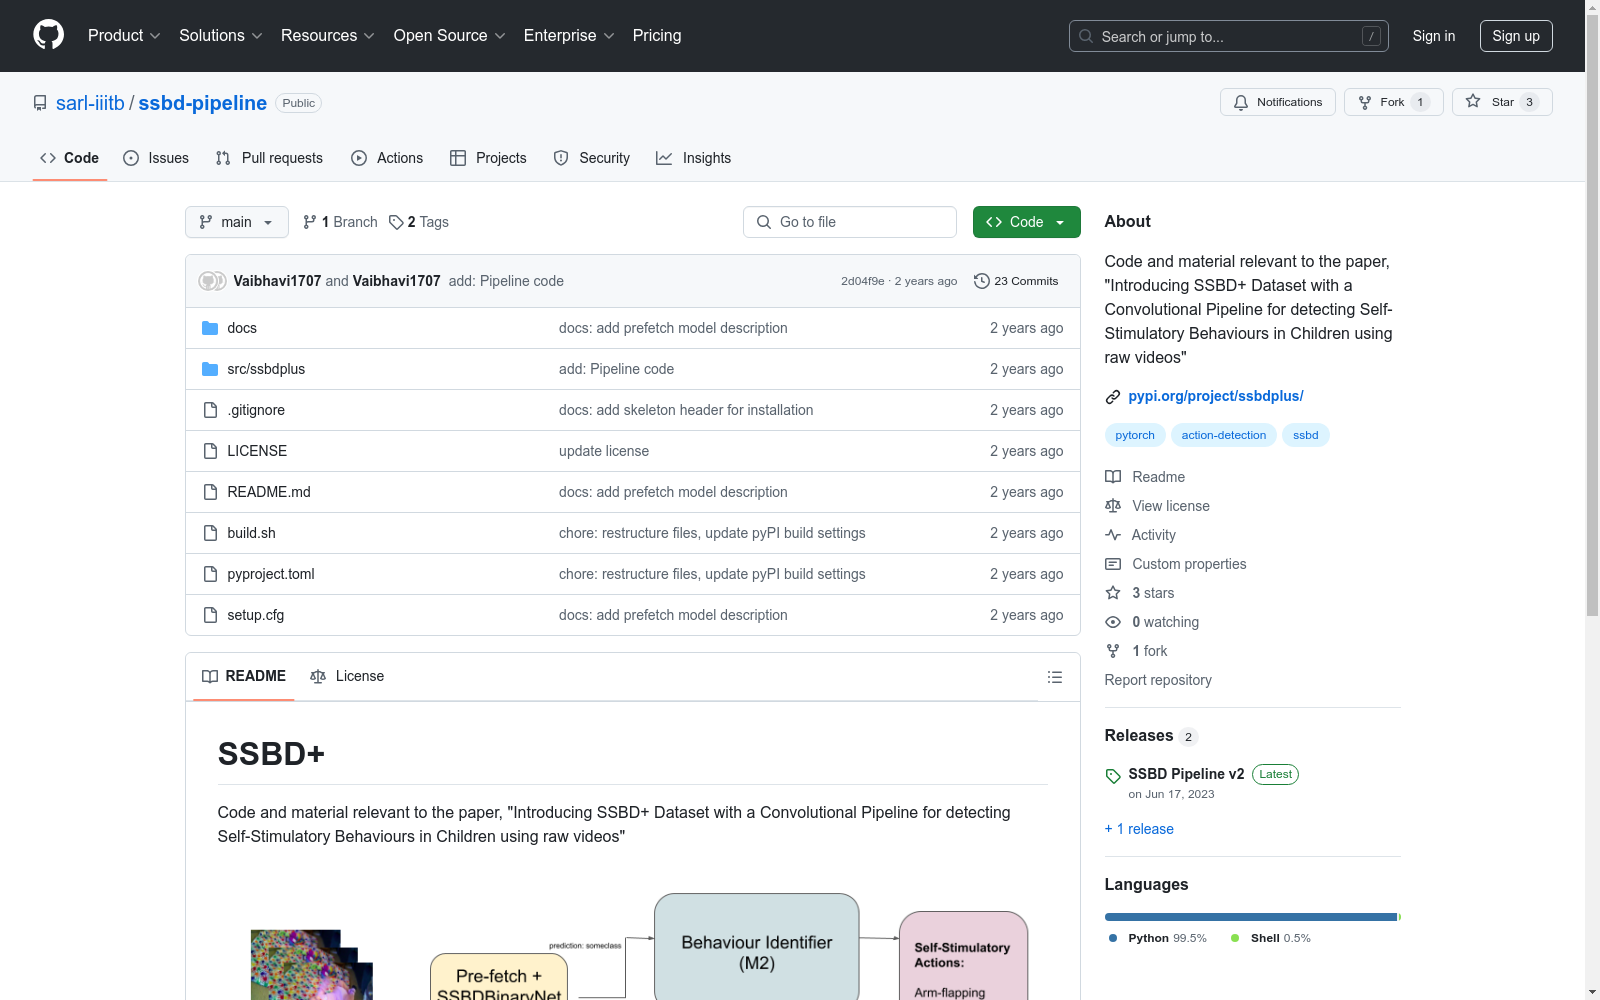Image resolution: width=1600 pixels, height=1000 pixels.
Task: Click the eye icon beside watching
Action: click(1113, 622)
